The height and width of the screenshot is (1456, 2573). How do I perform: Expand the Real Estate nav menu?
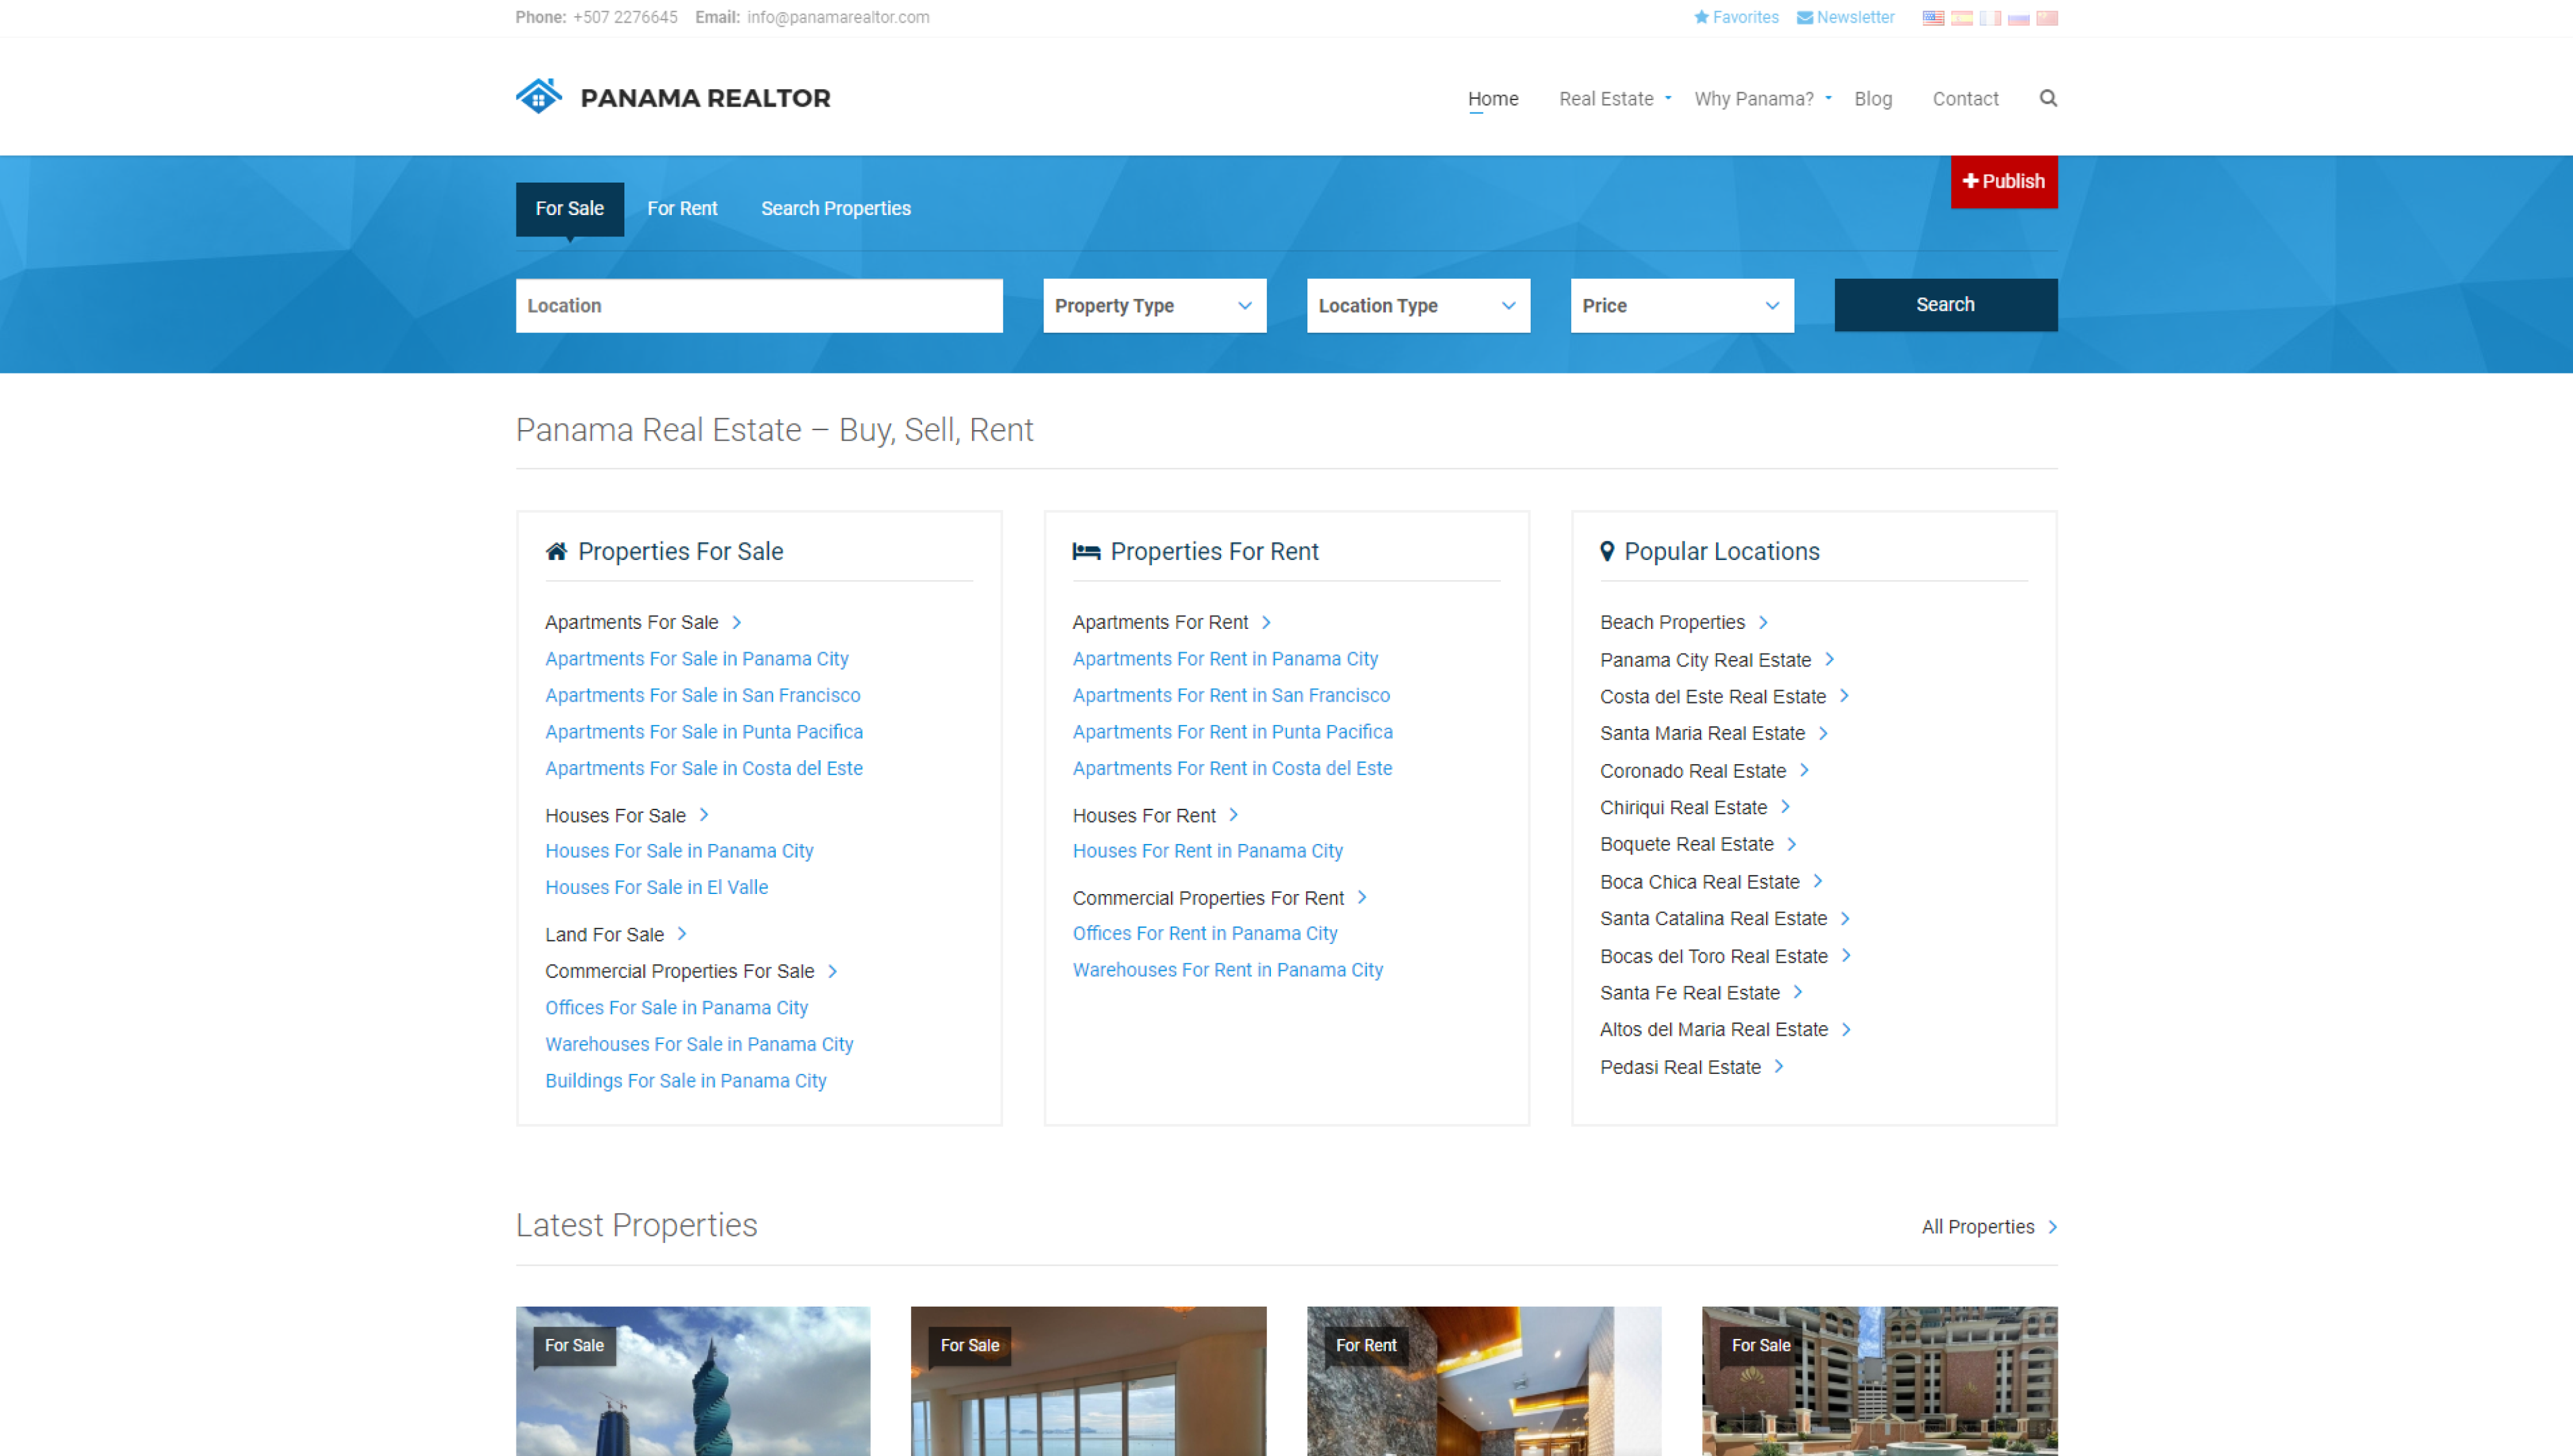pos(1614,99)
